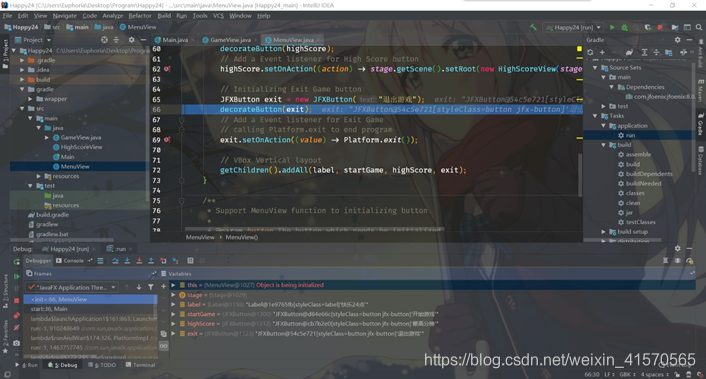Run Happy24 with green play icon
This screenshot has width=706, height=379.
[612, 27]
